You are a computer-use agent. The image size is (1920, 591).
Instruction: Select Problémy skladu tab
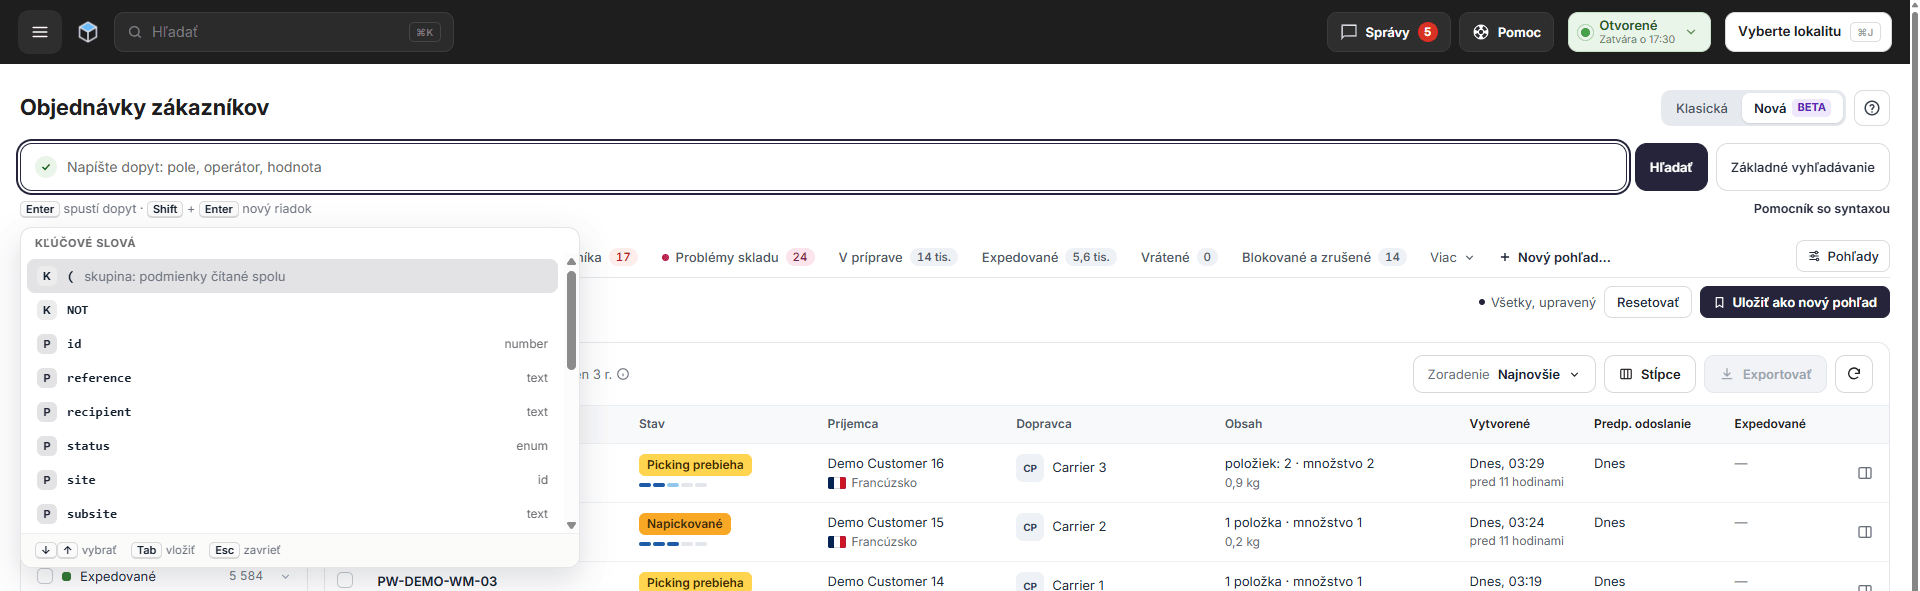tap(737, 257)
